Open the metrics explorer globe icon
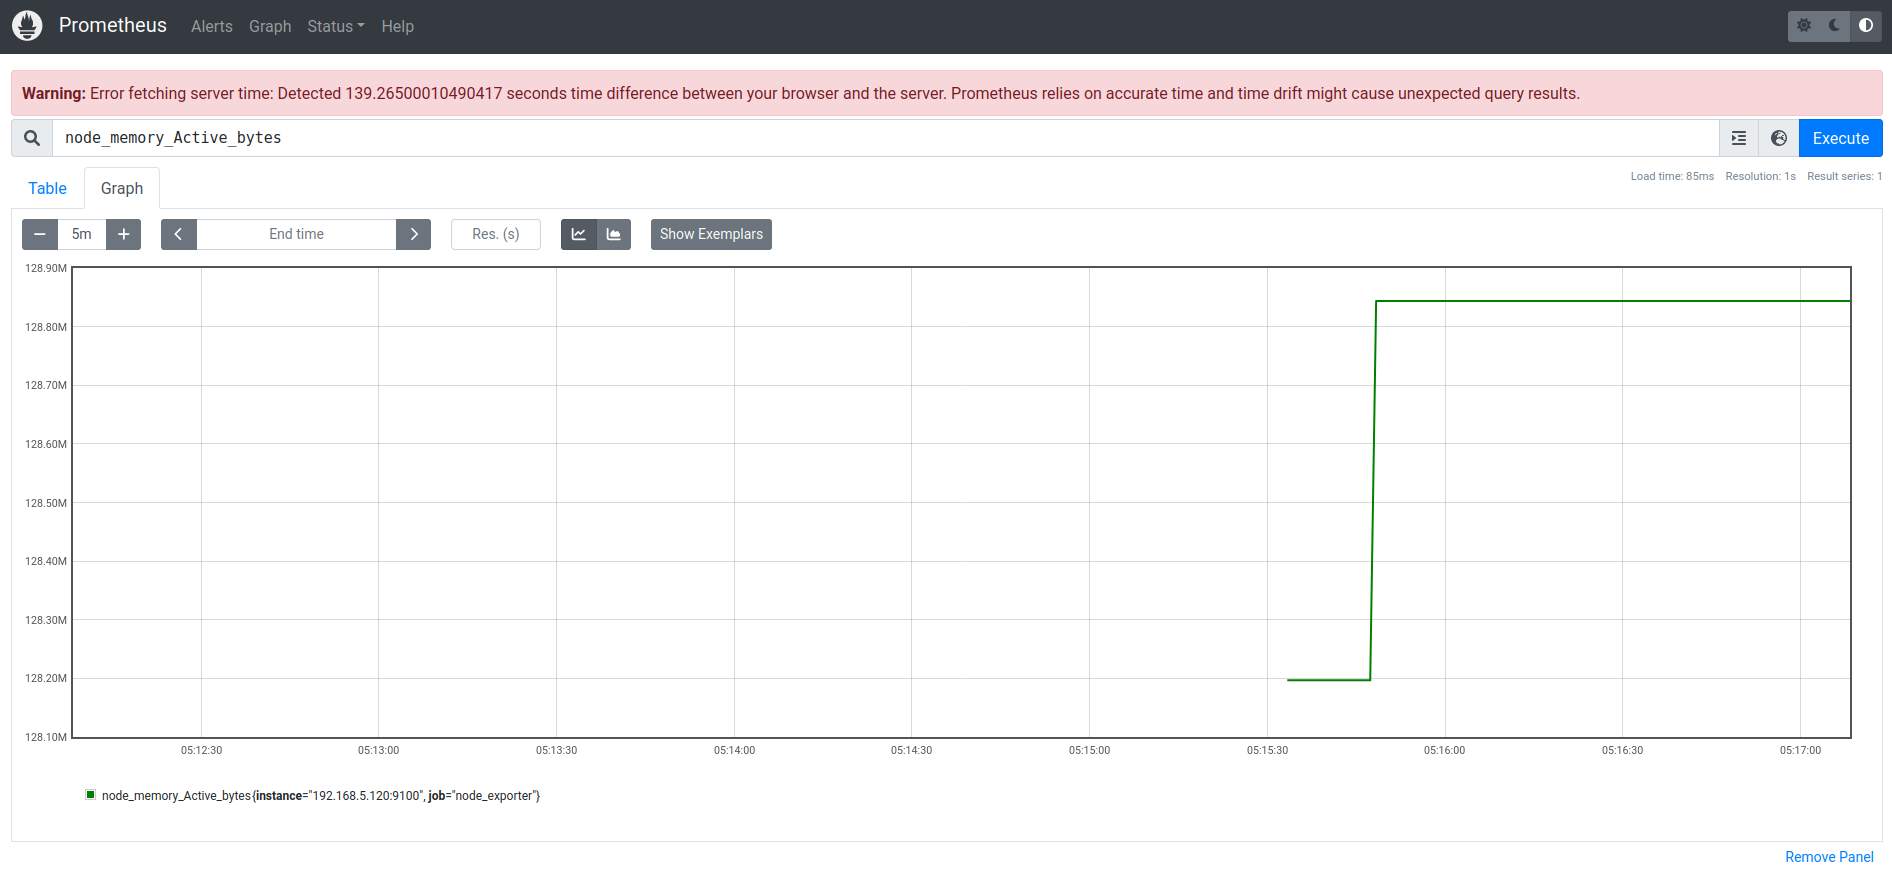Screen dimensions: 1892x876 1779,138
